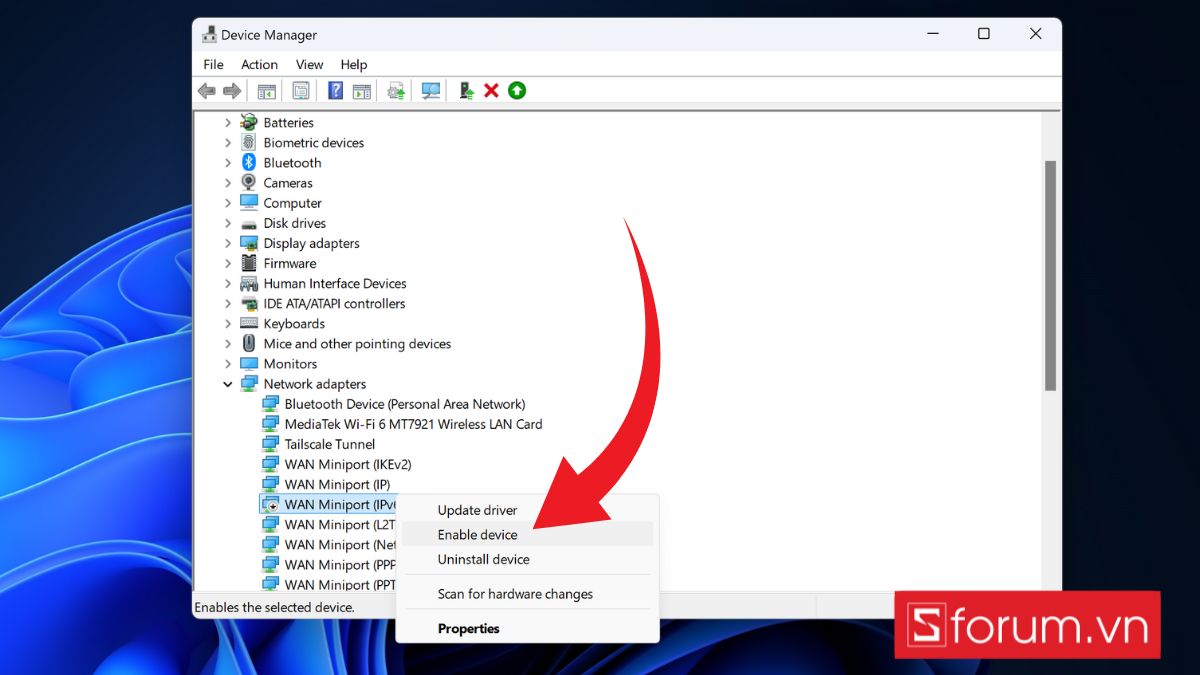Viewport: 1200px width, 675px height.
Task: Open the Properties sheet toolbar icon
Action: coord(301,91)
